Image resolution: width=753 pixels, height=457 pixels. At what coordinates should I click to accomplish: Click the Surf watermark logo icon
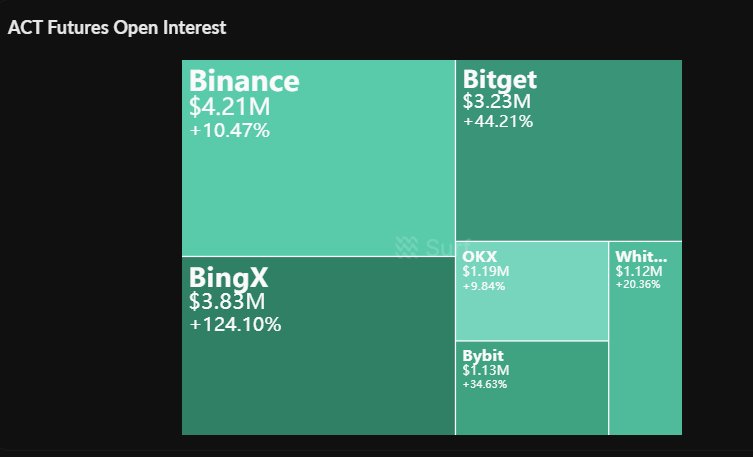coord(406,246)
